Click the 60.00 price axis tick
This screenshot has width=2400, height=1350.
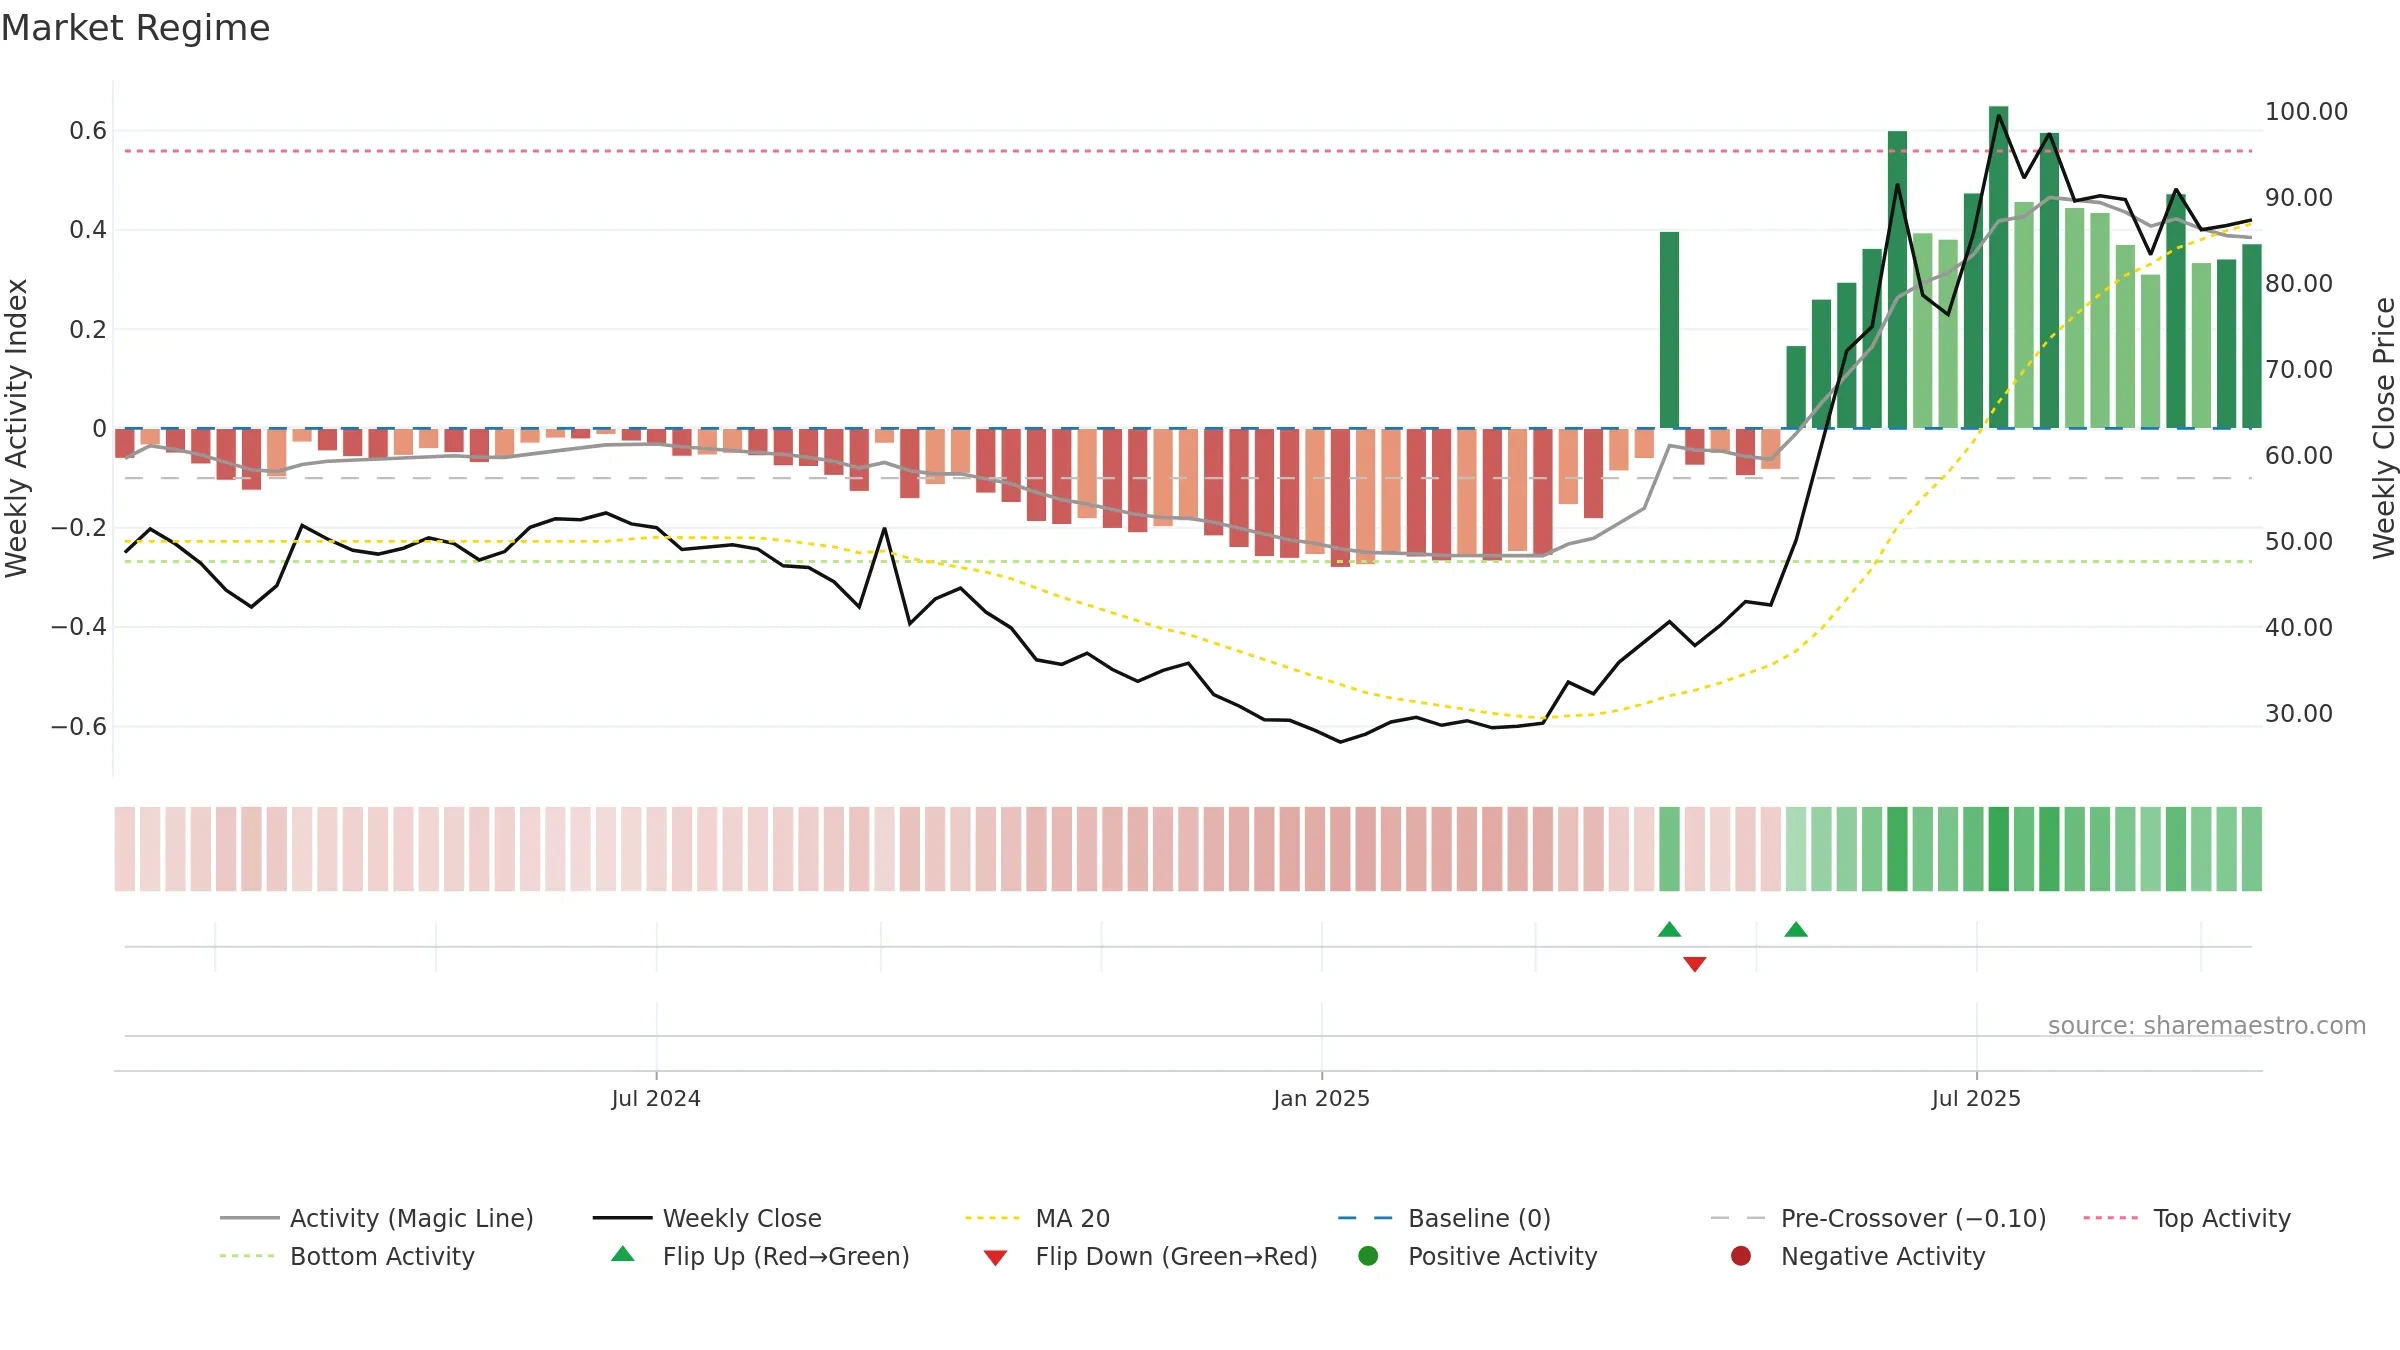[x=2299, y=456]
